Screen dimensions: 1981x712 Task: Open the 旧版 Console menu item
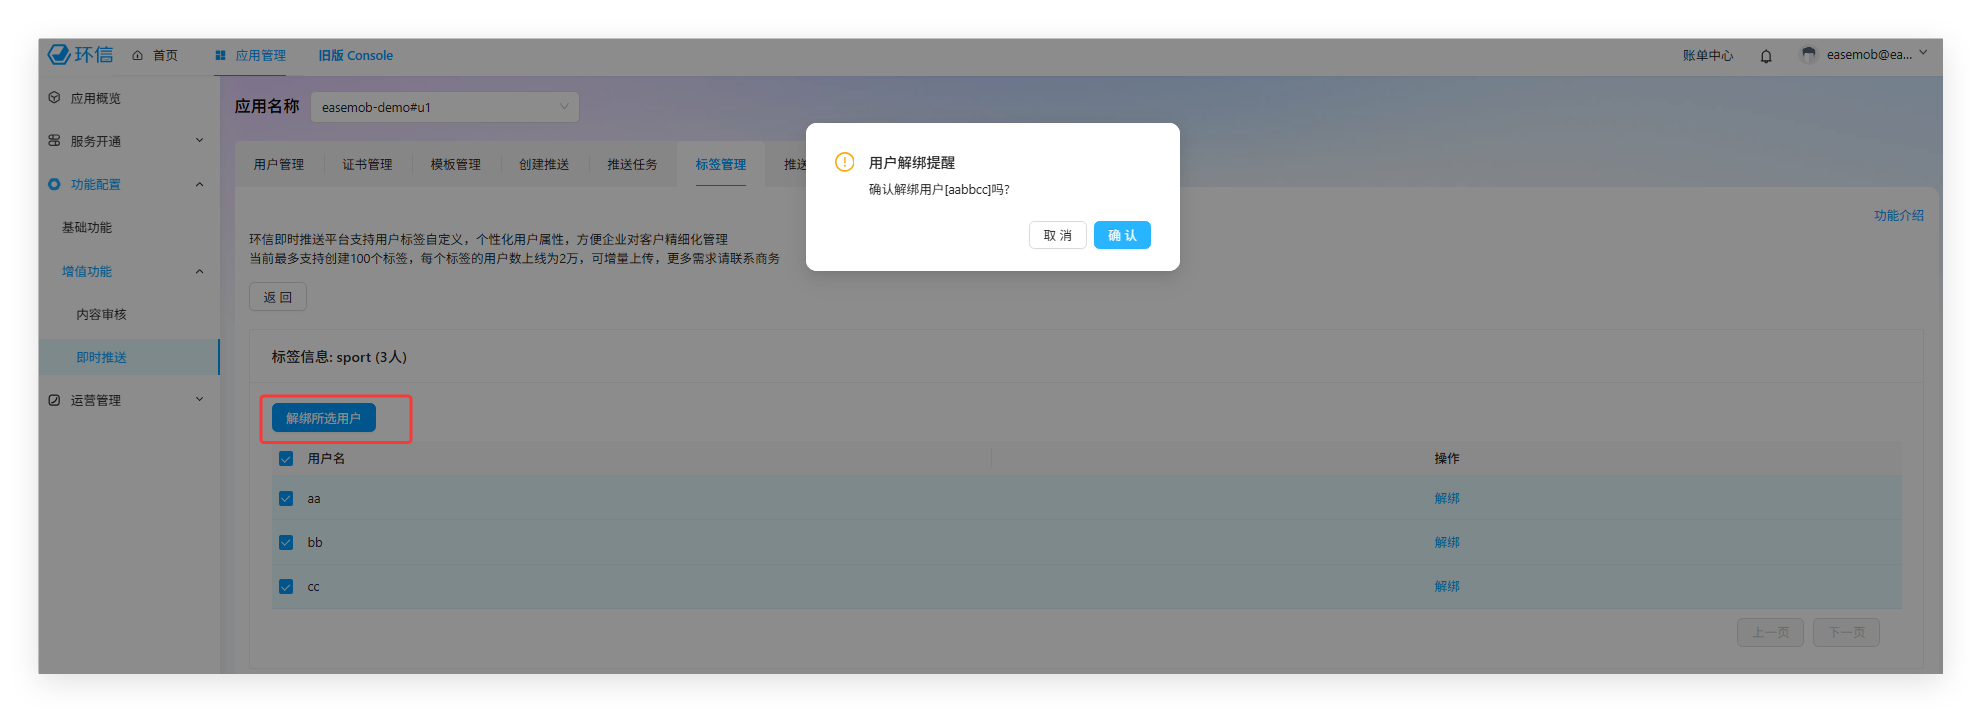click(x=355, y=56)
